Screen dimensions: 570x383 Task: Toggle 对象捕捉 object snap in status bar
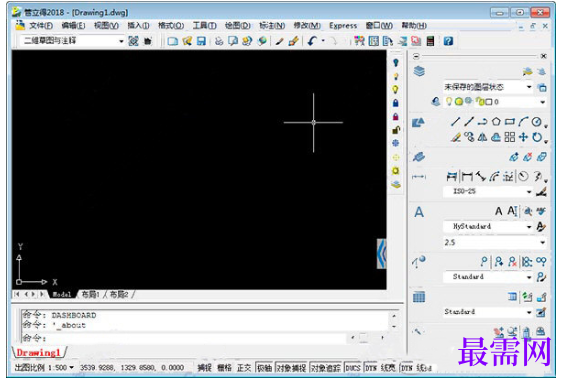click(292, 368)
